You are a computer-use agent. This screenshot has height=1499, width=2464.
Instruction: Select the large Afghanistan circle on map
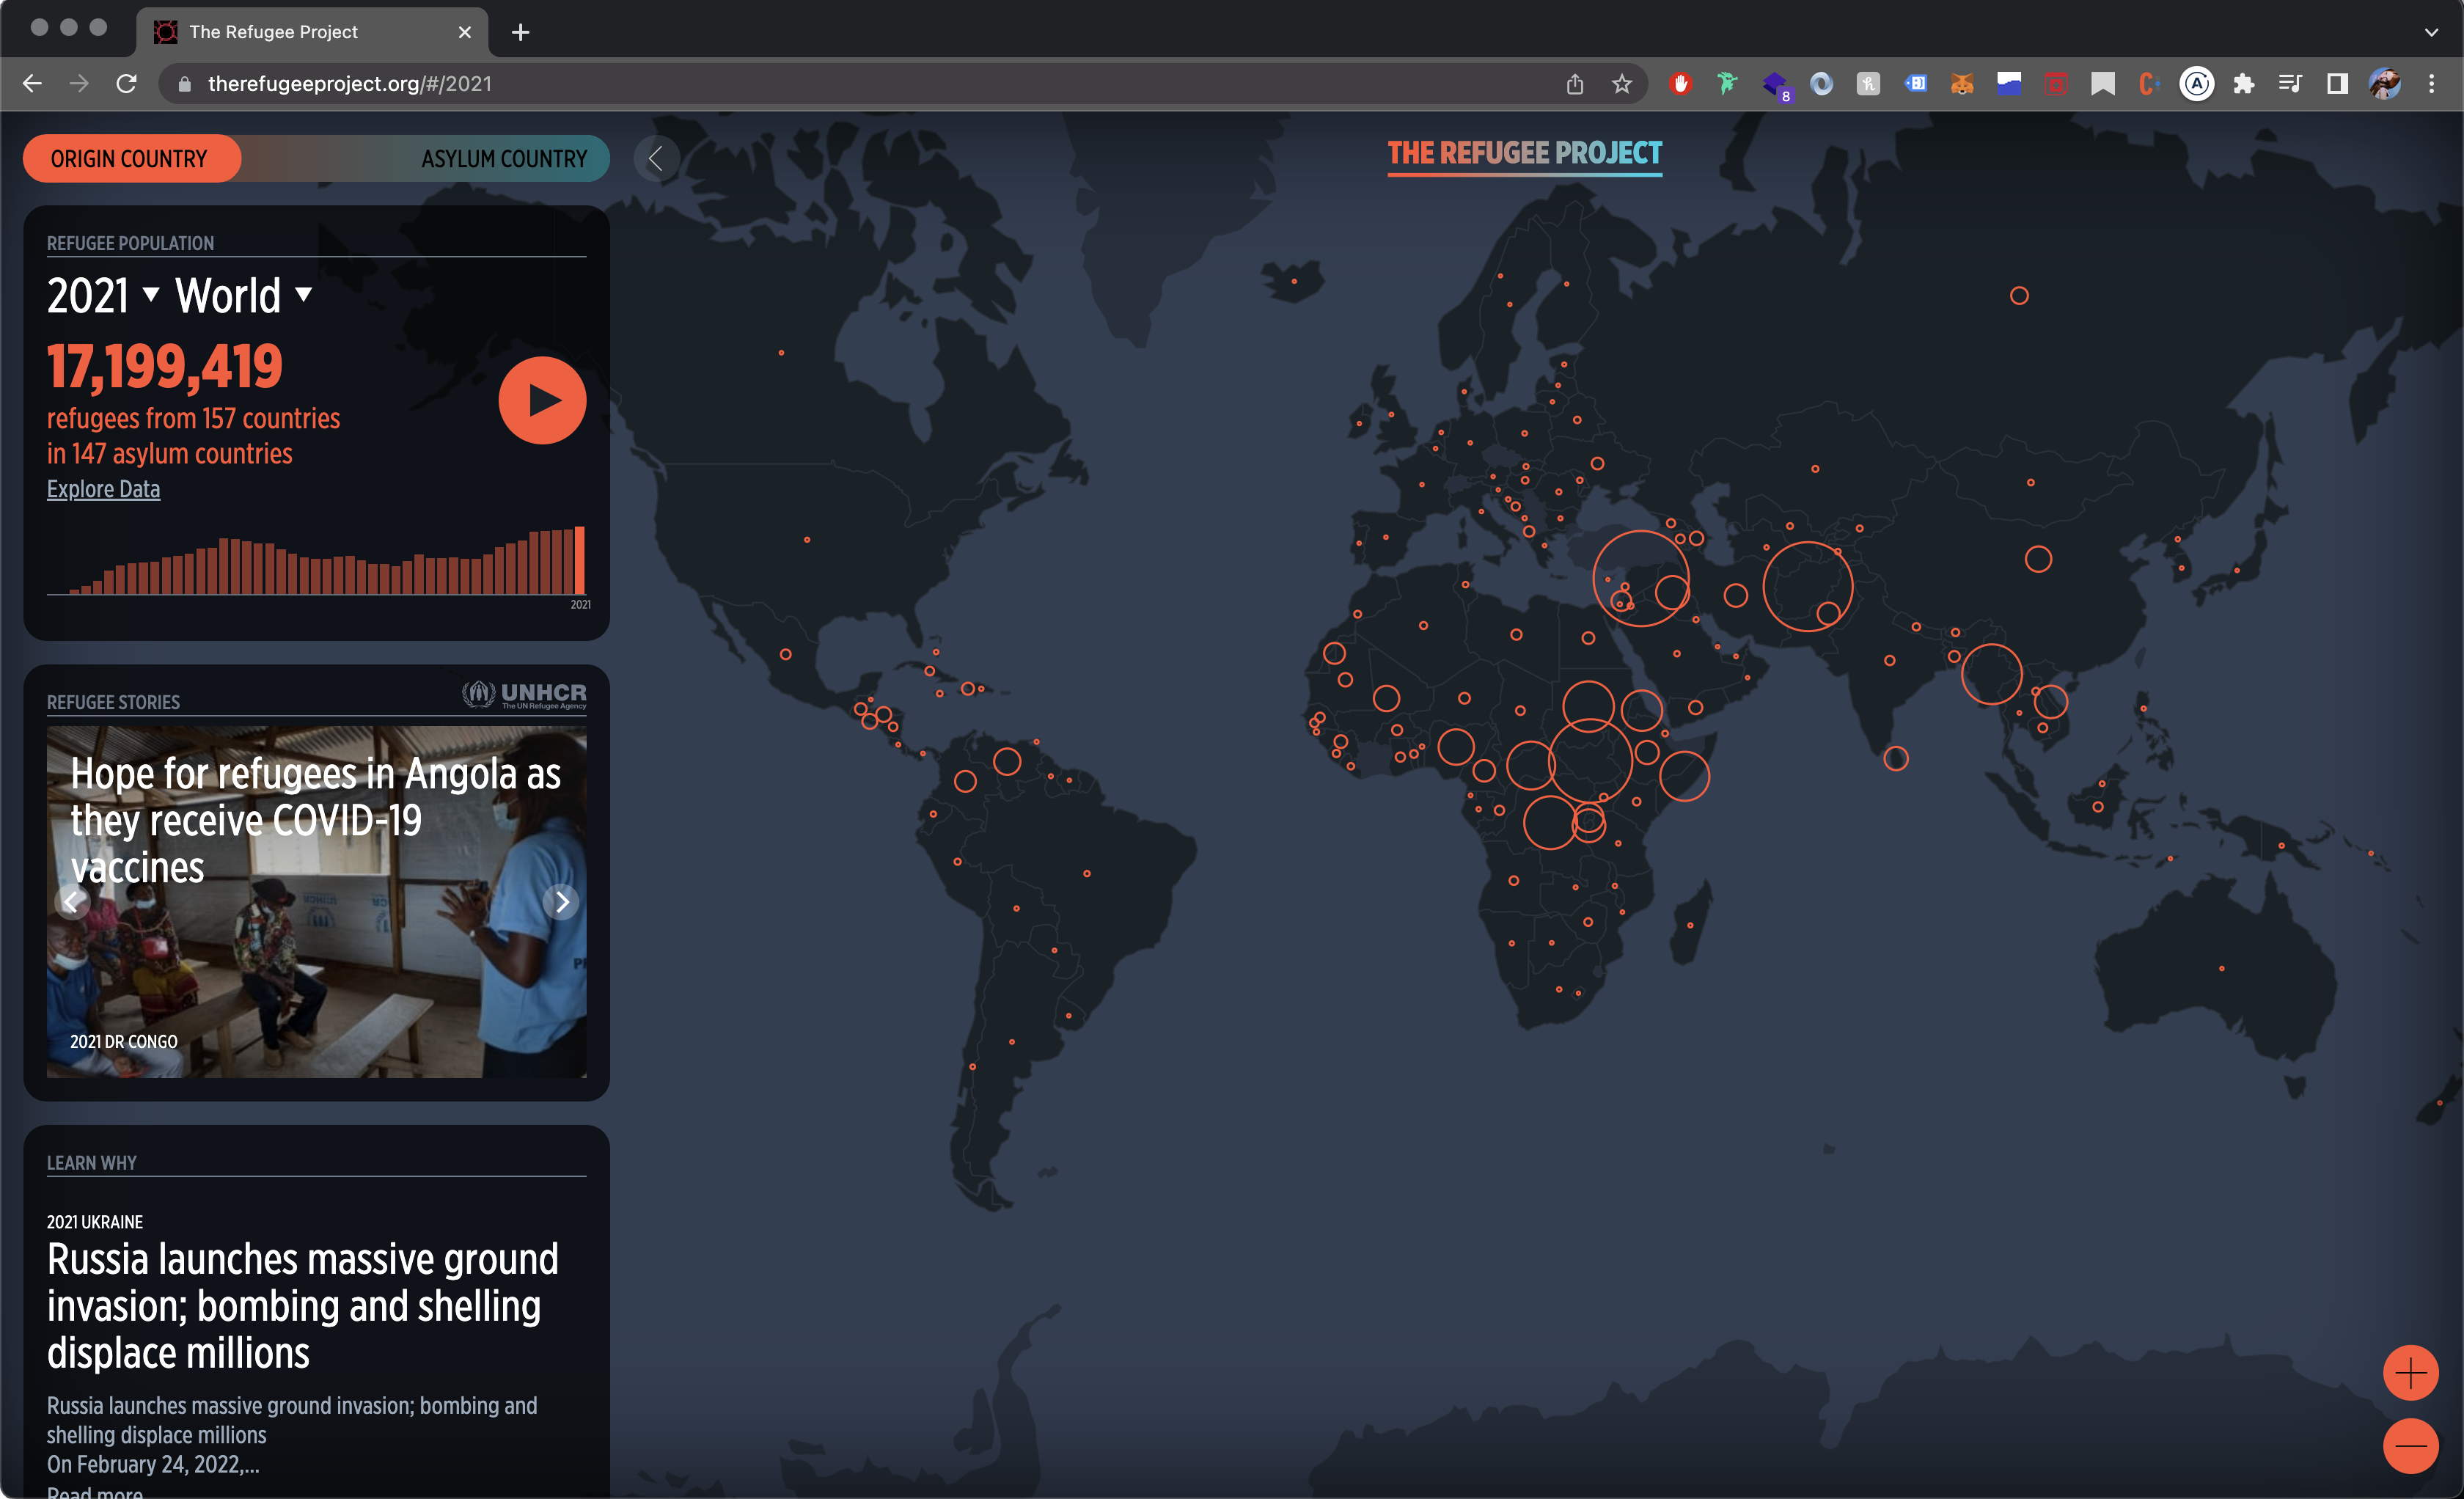1807,586
